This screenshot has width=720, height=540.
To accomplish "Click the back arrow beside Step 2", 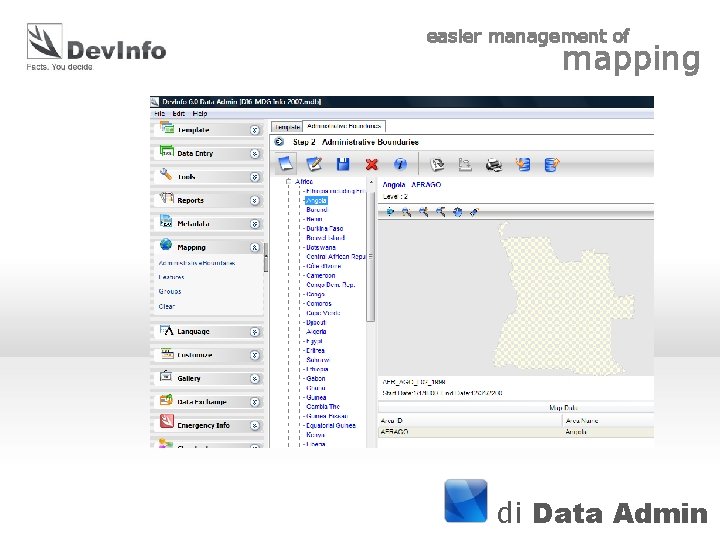I will pyautogui.click(x=279, y=142).
